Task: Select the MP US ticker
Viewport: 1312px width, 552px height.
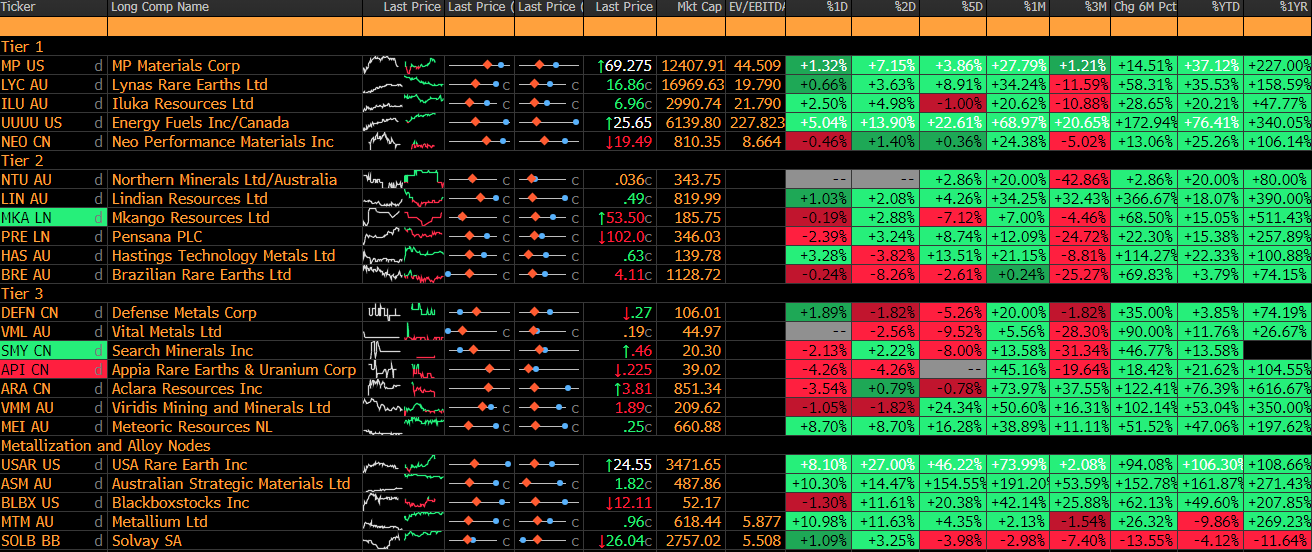Action: point(23,66)
